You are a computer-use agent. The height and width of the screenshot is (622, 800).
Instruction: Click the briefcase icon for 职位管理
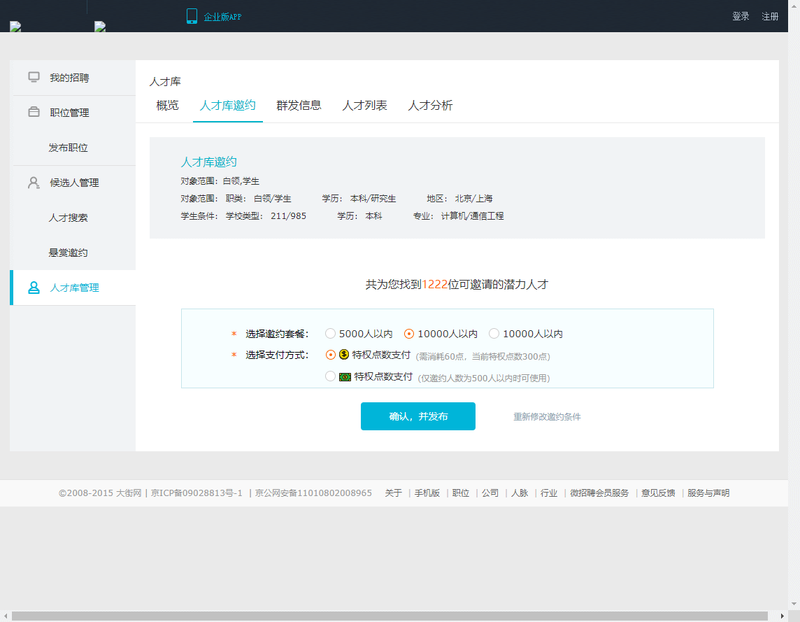coord(34,112)
